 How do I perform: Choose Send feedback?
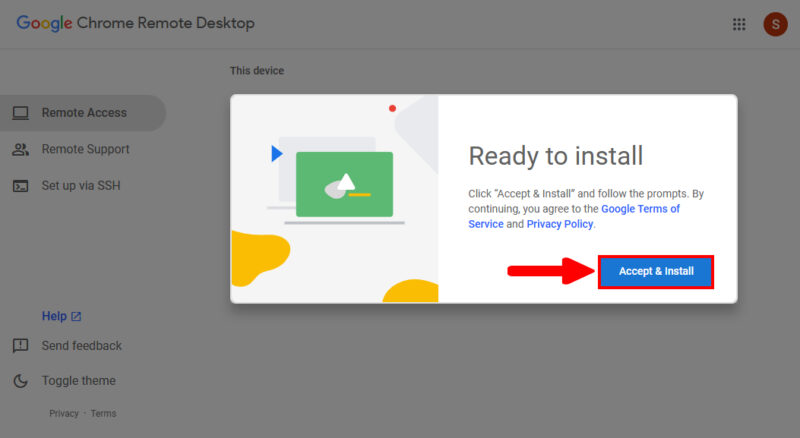[x=82, y=346]
